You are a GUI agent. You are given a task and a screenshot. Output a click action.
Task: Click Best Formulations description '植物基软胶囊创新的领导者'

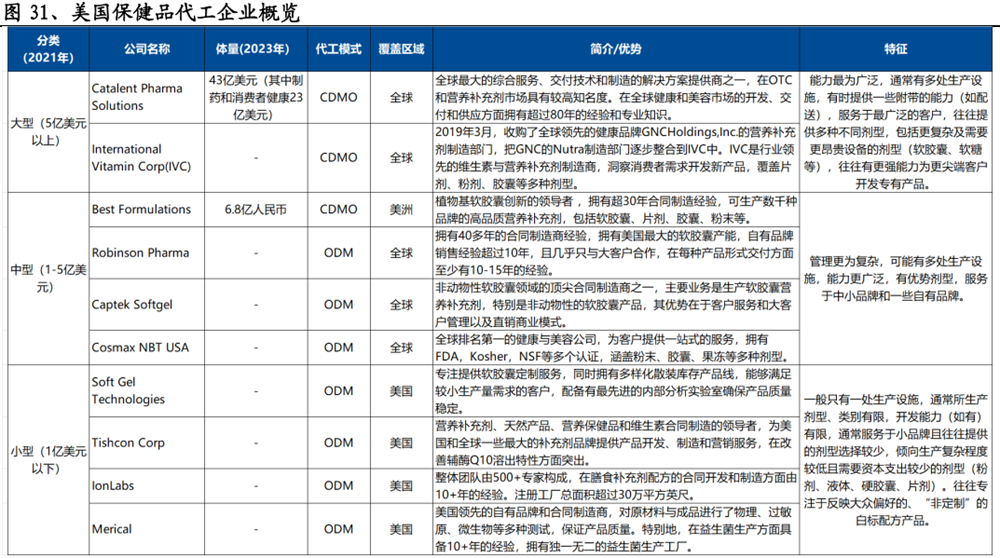point(615,209)
